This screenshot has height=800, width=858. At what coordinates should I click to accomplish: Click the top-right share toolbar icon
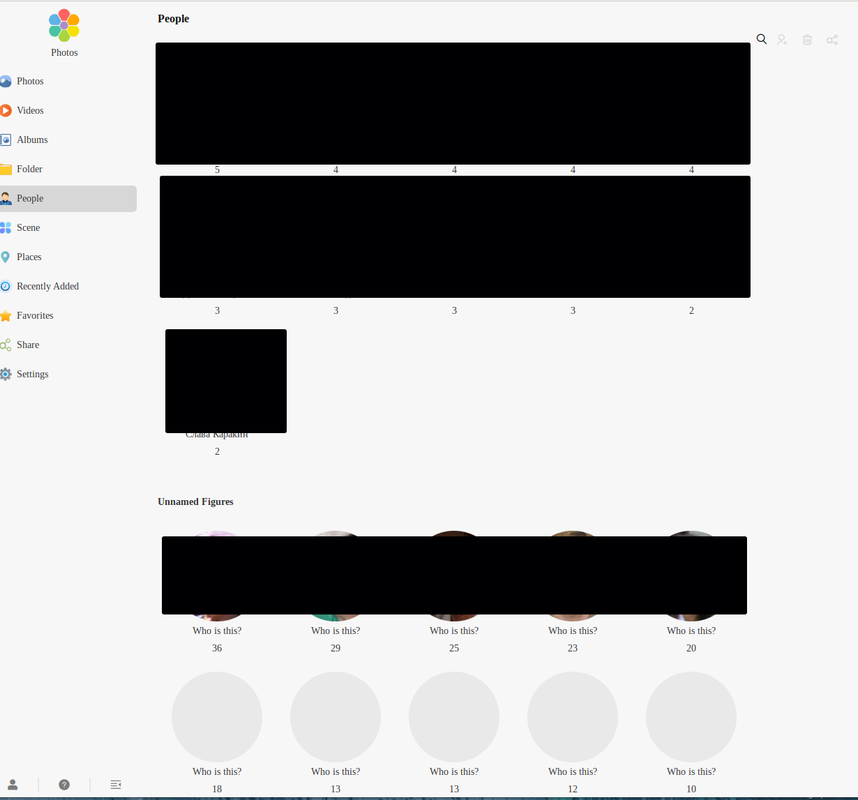pos(832,40)
